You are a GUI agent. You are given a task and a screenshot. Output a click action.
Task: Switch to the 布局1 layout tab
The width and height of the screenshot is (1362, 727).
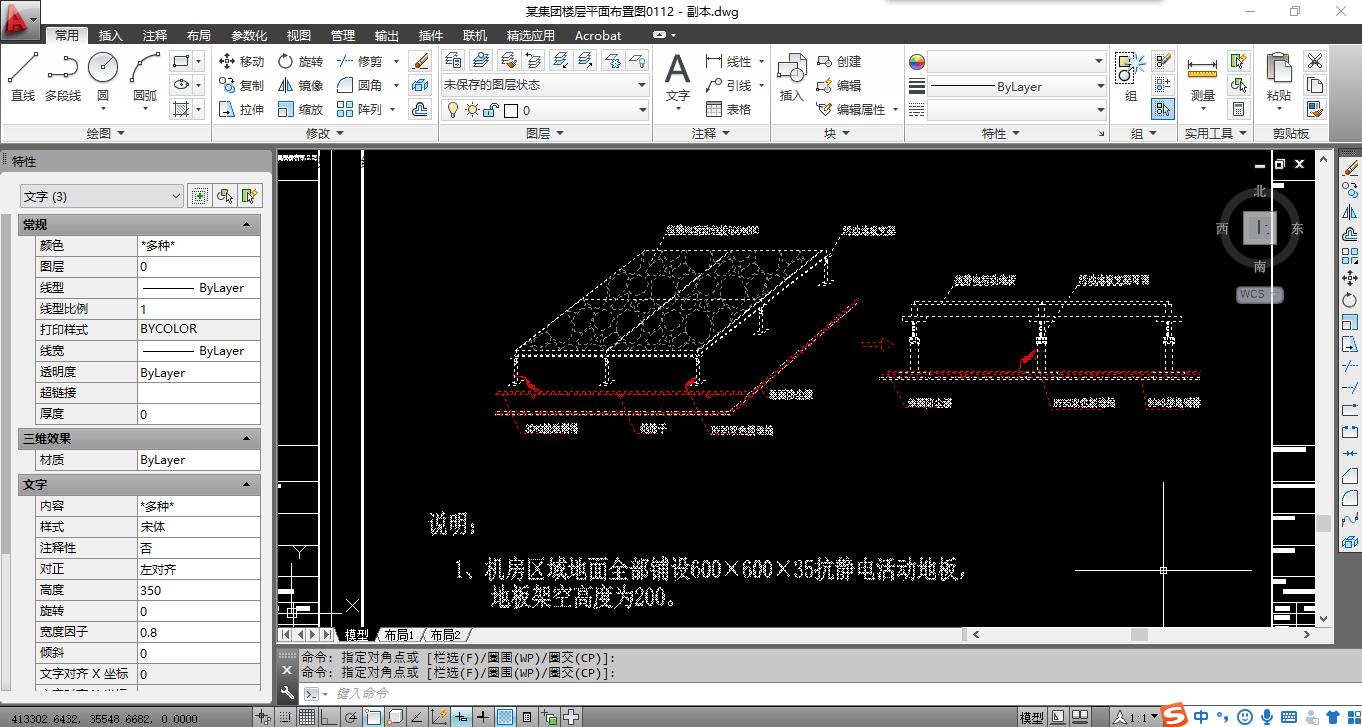point(399,634)
